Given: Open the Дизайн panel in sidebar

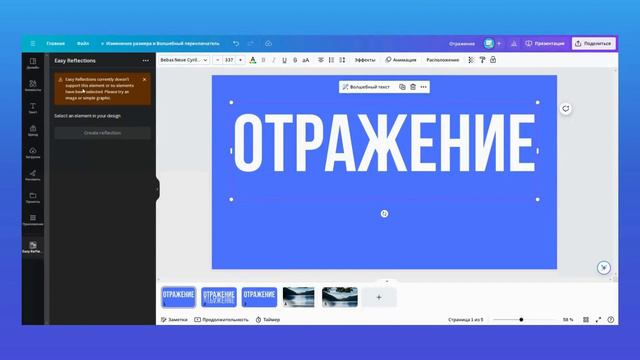Looking at the screenshot, I should click(33, 63).
